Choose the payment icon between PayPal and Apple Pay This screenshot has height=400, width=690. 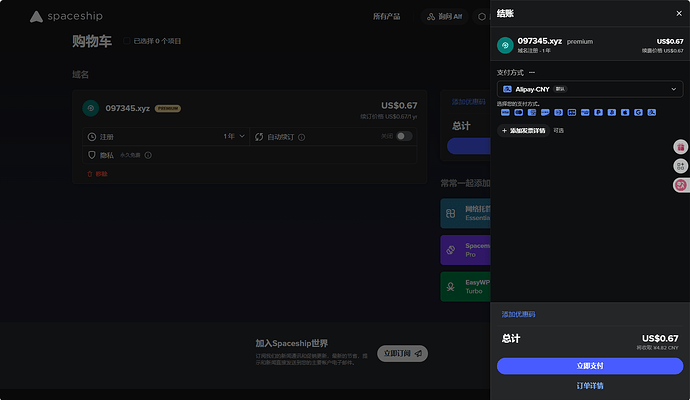(x=612, y=113)
